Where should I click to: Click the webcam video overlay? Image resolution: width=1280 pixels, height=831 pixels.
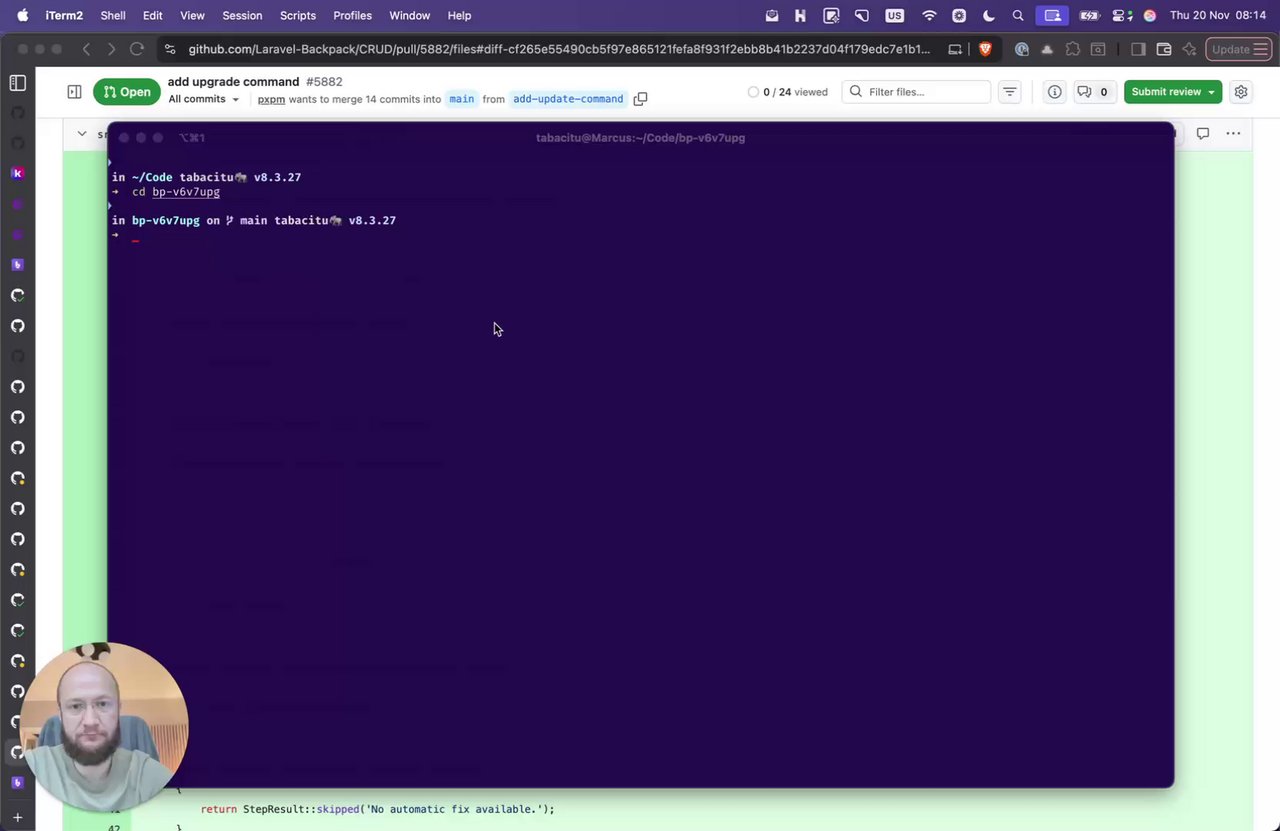pyautogui.click(x=104, y=727)
